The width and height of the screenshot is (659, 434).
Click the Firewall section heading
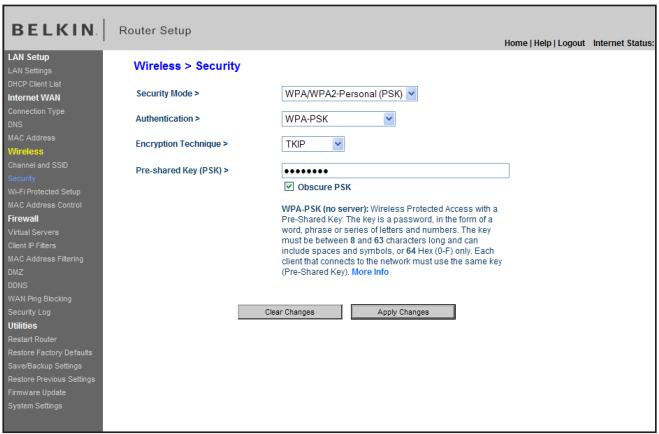(23, 218)
